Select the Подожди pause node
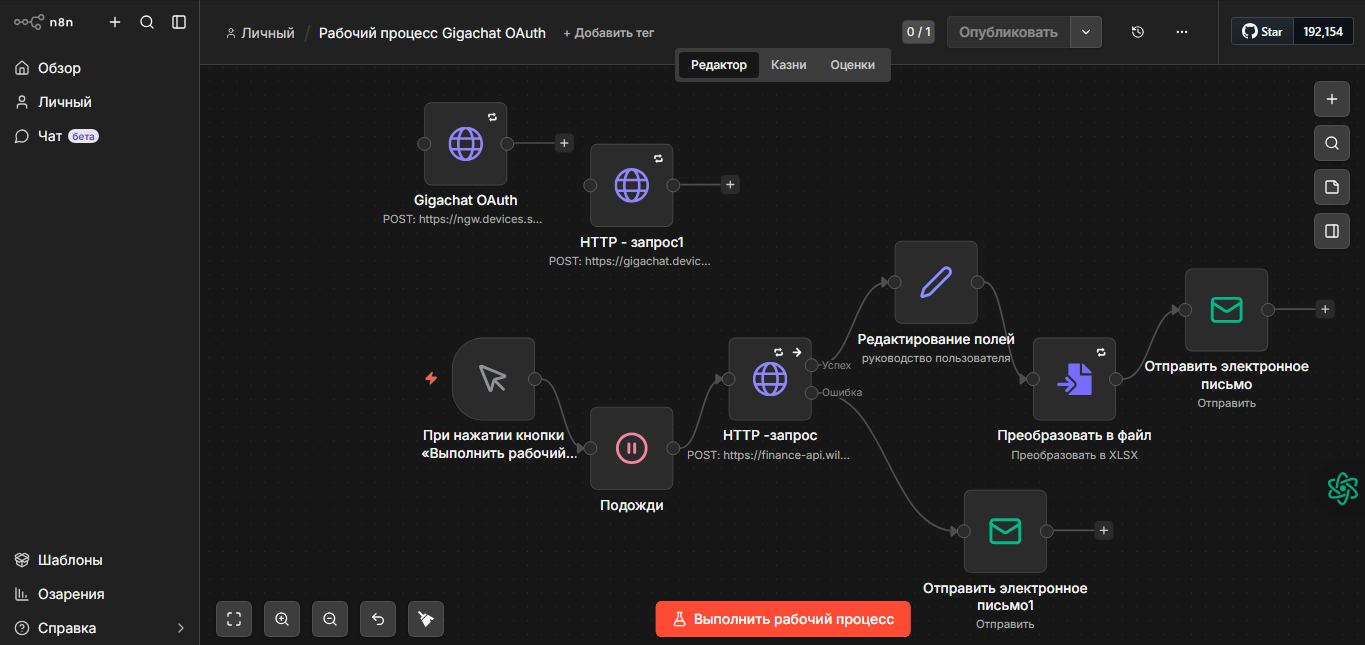This screenshot has height=645, width=1365. pos(631,448)
